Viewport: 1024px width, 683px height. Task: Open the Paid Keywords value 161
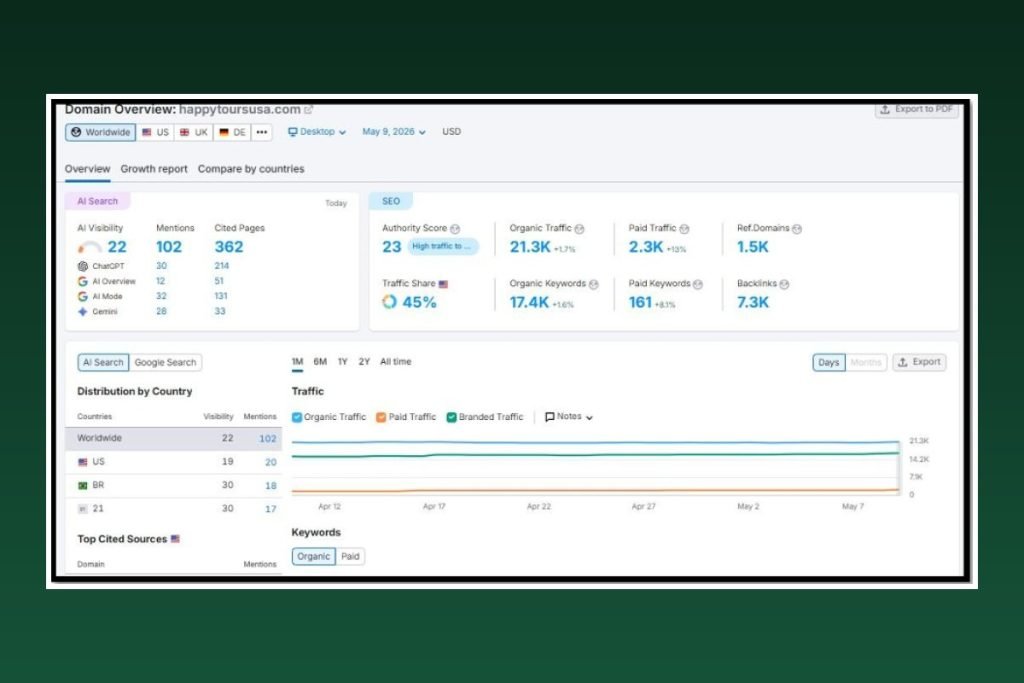640,302
